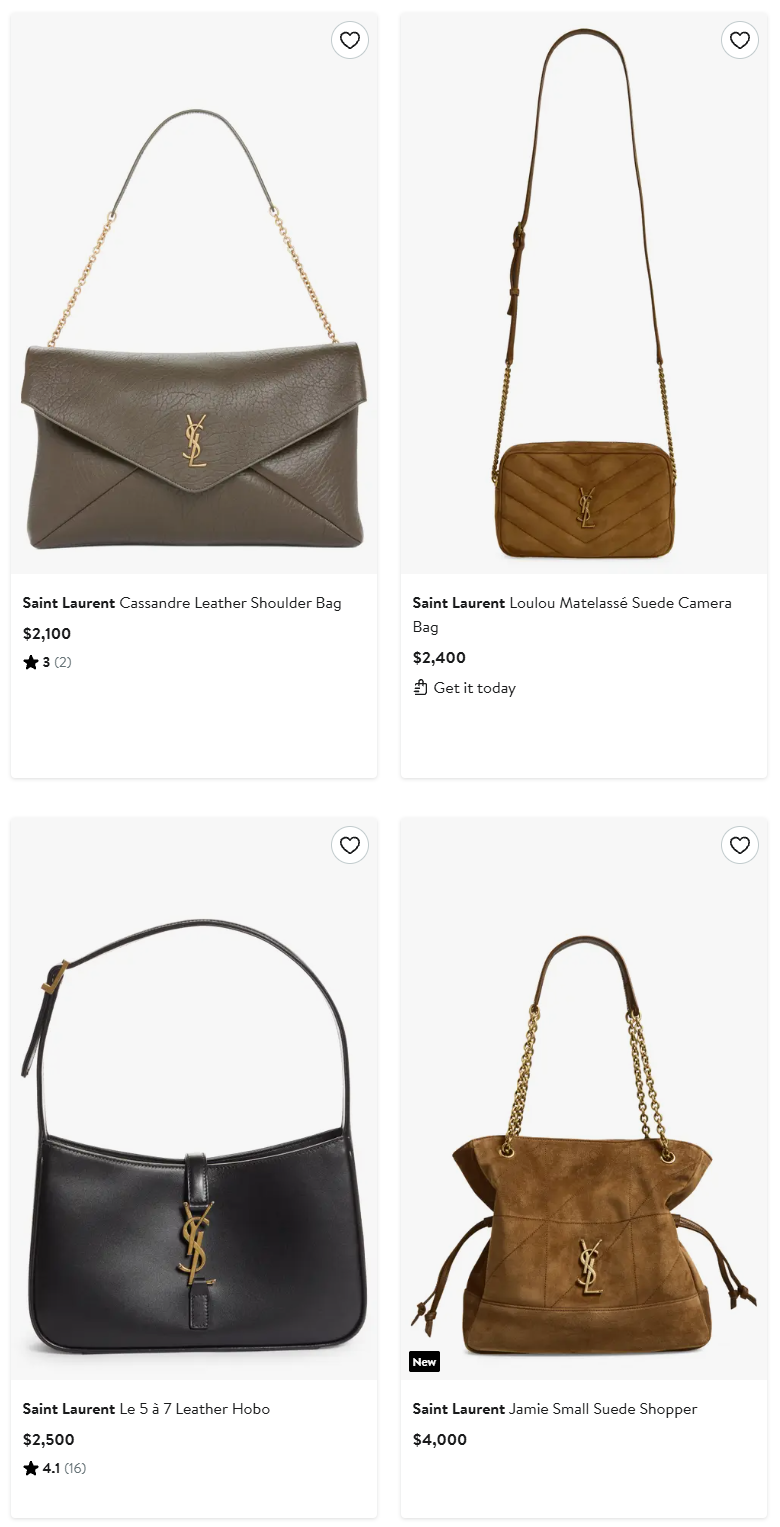Click the New badge on Jamie Shopper
Viewport: 780px width, 1527px height.
[x=424, y=1362]
